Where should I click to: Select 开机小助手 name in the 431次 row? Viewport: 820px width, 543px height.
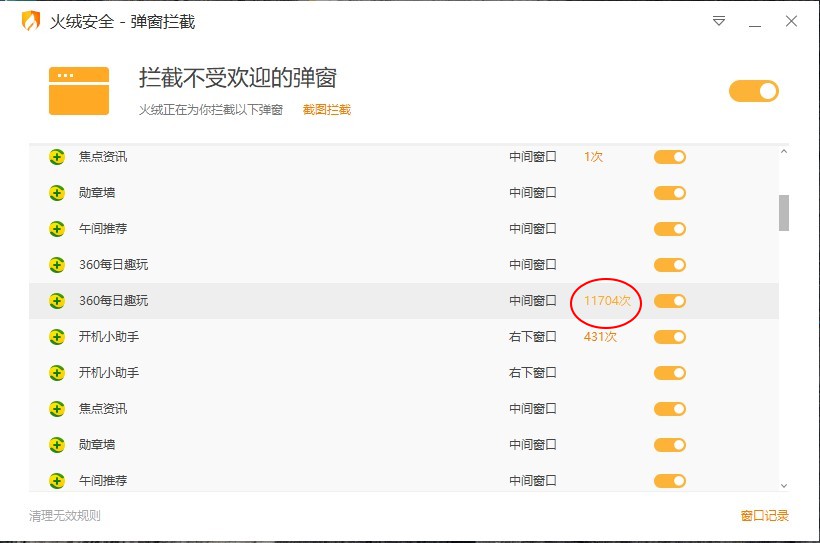pos(109,337)
